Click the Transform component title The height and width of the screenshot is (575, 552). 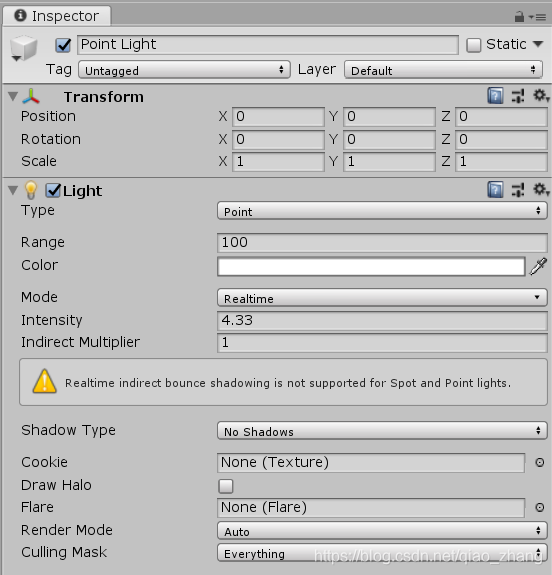pyautogui.click(x=104, y=97)
